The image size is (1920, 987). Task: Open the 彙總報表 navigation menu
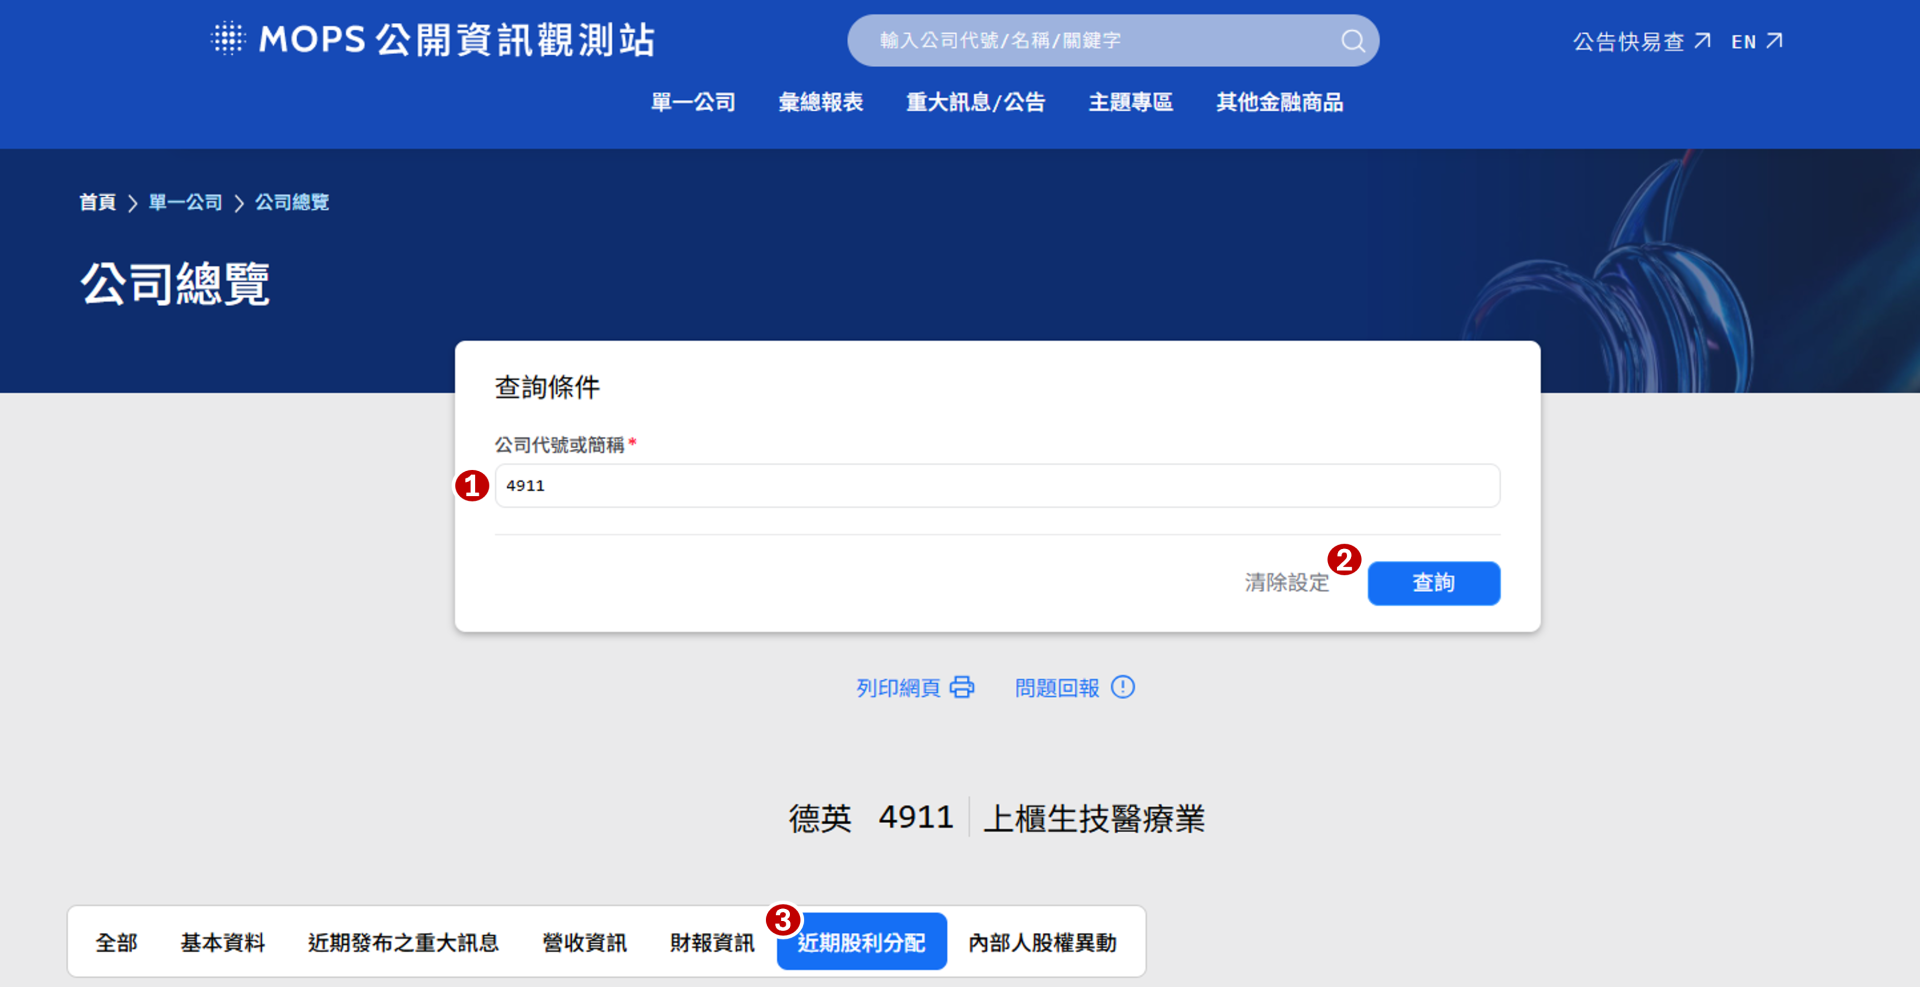point(820,102)
